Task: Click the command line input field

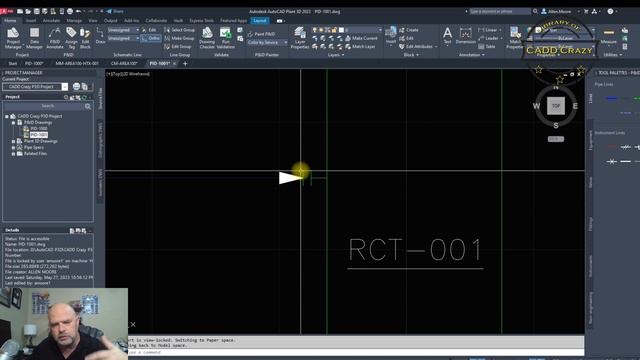Action: [355, 352]
